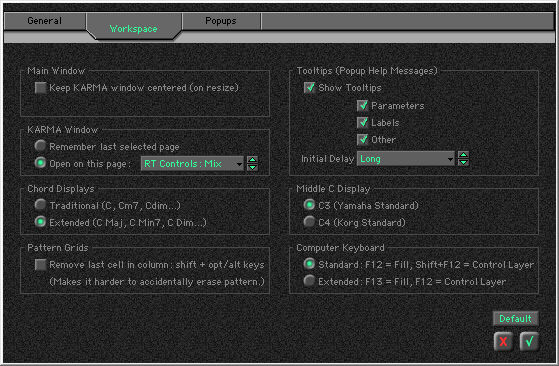Choose Extended chord display option

click(x=40, y=222)
